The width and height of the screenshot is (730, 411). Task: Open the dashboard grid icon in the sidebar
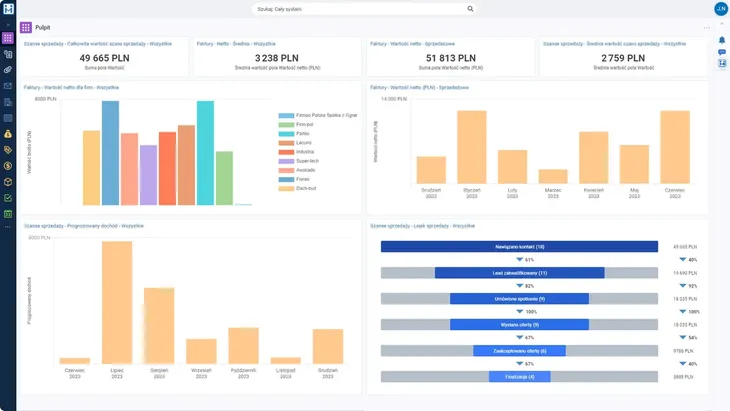(8, 38)
